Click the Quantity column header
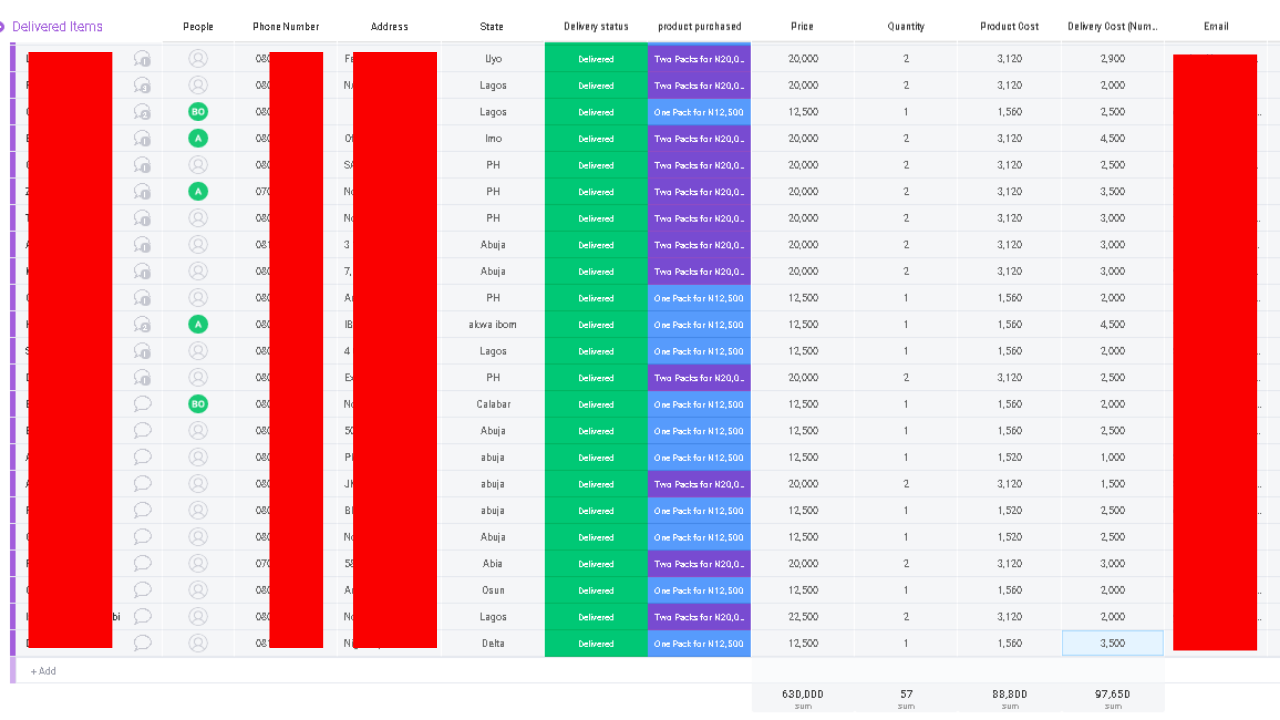 [x=906, y=27]
